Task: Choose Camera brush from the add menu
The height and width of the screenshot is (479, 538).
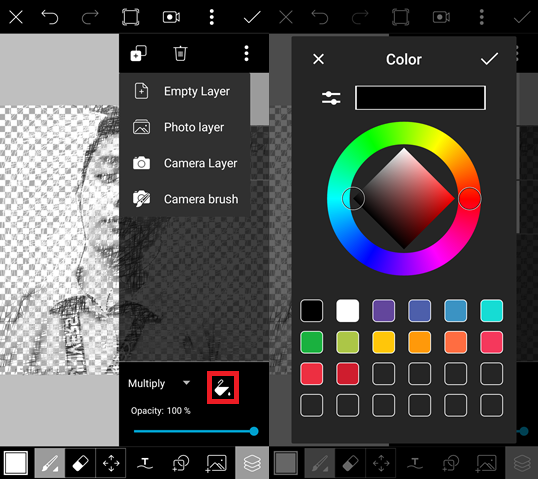Action: click(185, 199)
